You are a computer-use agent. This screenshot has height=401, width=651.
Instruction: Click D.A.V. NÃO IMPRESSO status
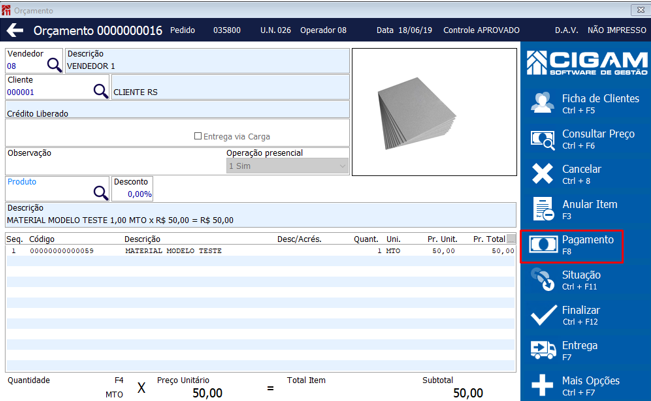600,30
